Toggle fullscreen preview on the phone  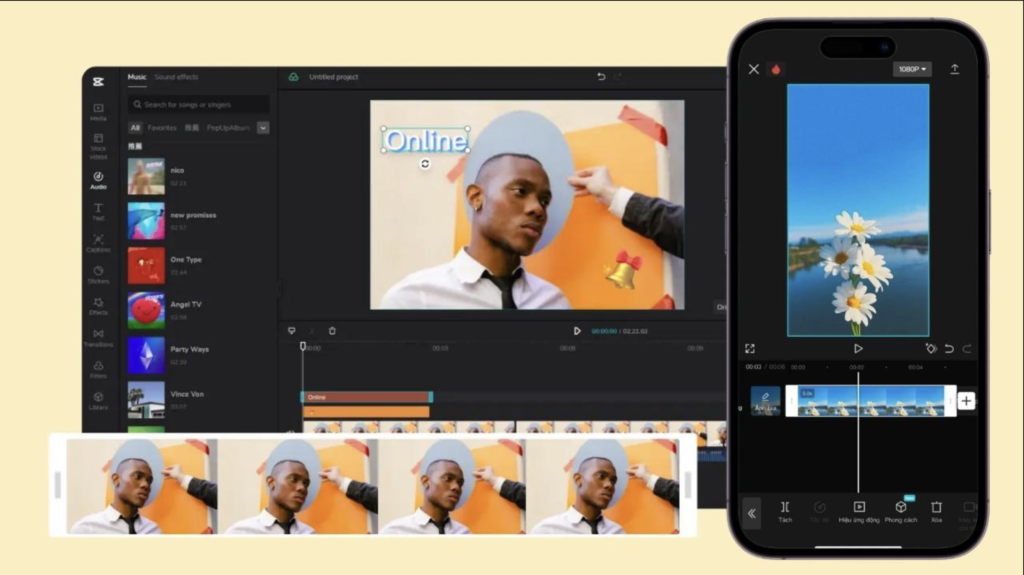(x=750, y=349)
